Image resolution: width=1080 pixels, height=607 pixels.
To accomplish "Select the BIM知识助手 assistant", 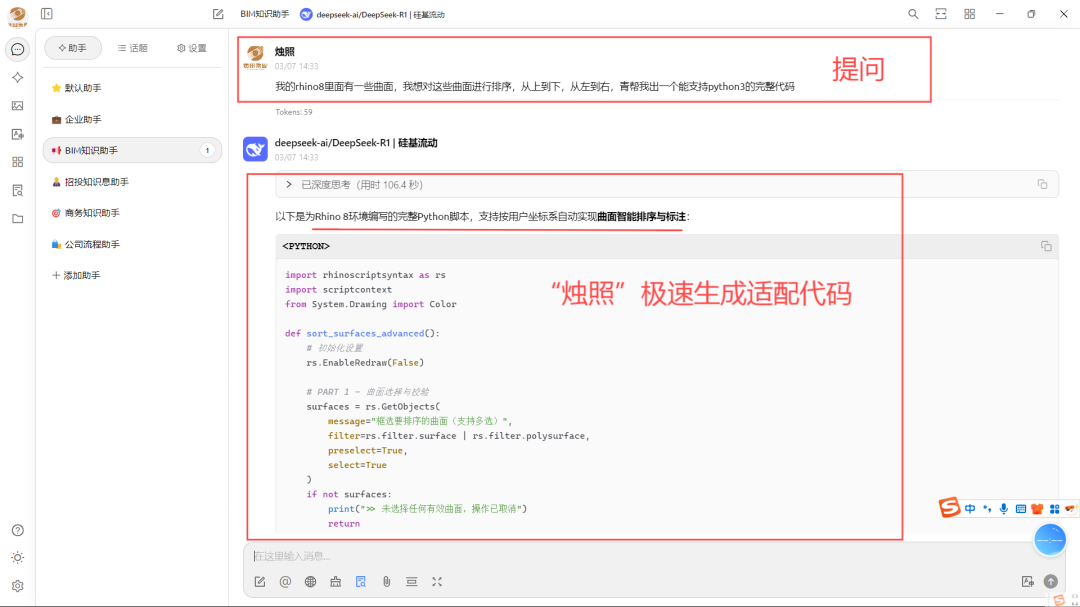I will tap(132, 150).
